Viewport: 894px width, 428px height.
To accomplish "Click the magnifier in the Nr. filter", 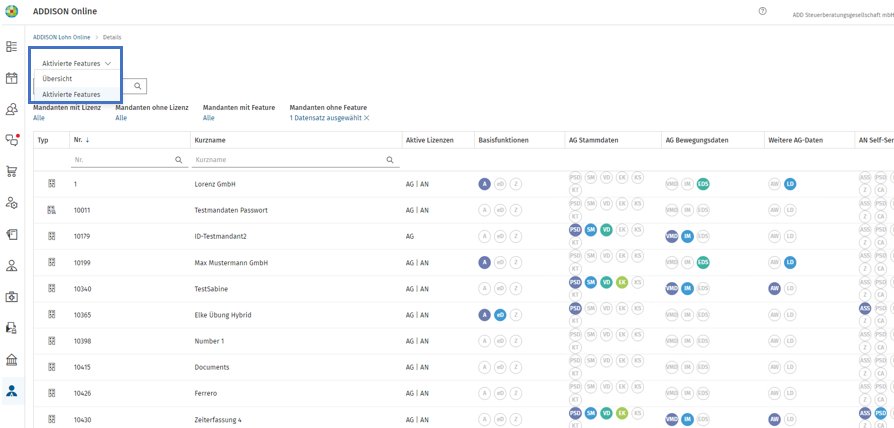I will point(178,160).
